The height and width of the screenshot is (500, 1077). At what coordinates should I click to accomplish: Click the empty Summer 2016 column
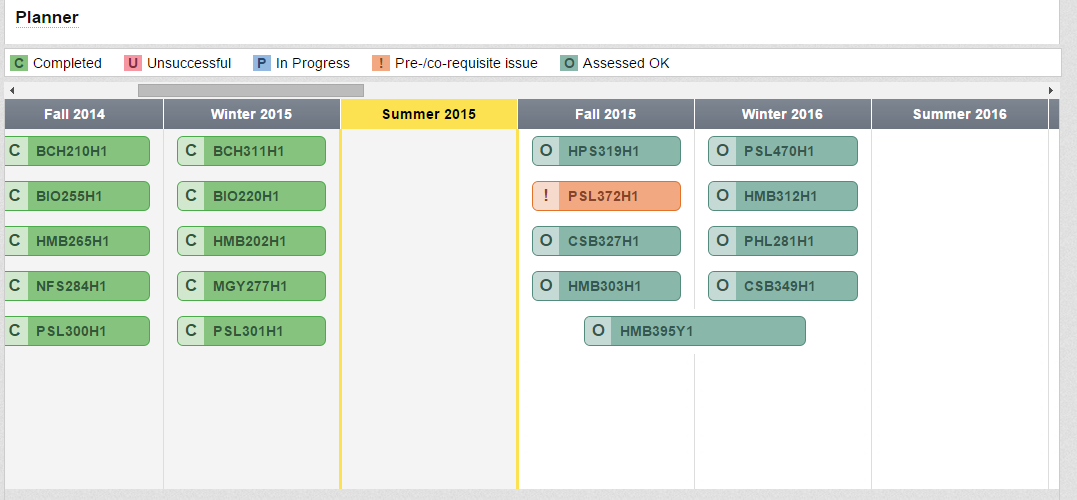[959, 300]
